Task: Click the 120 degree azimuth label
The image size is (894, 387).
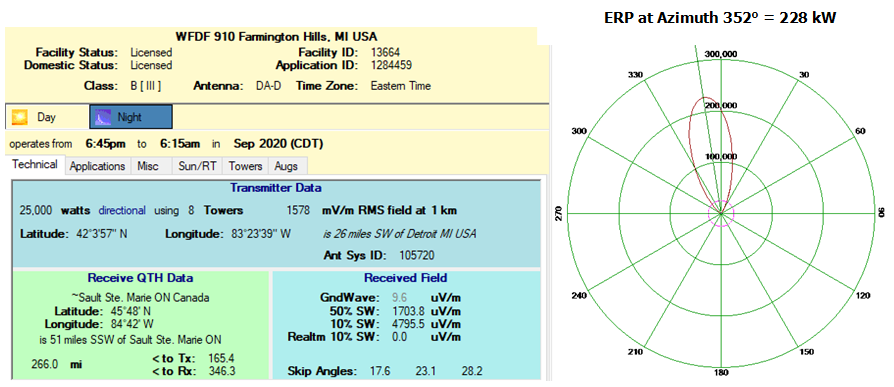Action: click(863, 296)
